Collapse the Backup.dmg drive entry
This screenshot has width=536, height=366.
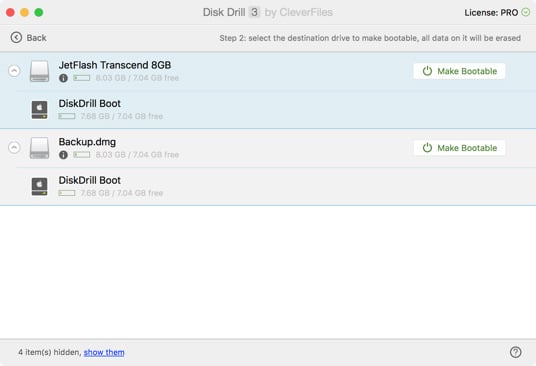point(14,148)
